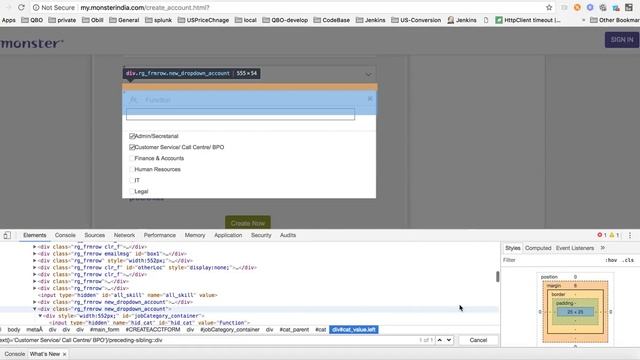The width and height of the screenshot is (640, 360).
Task: Click the SIGN IN button
Action: 622,40
